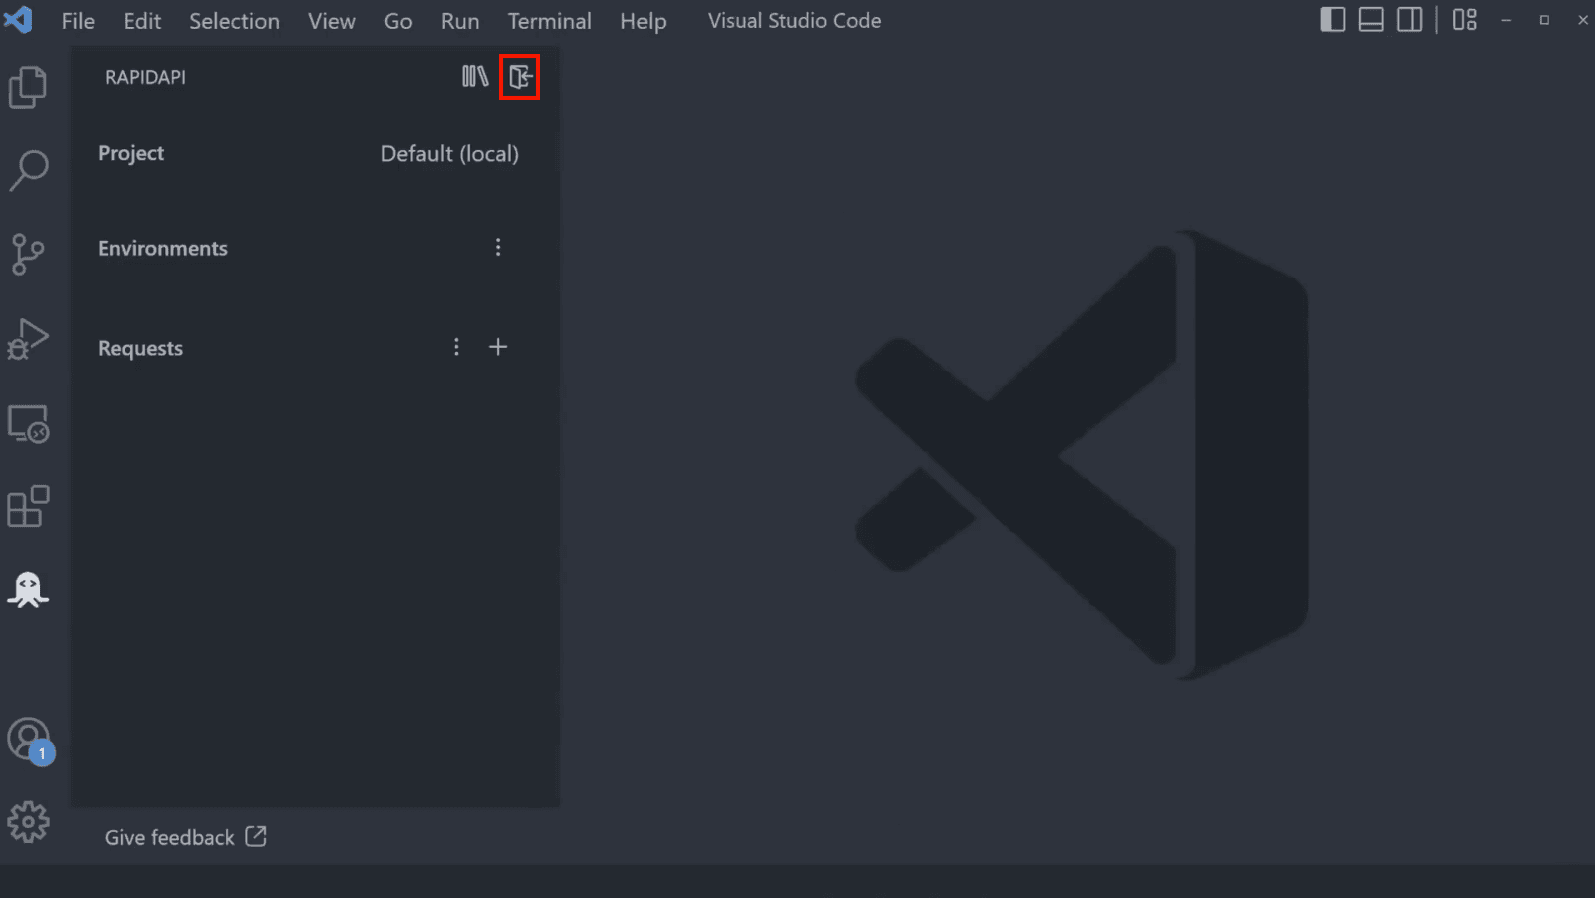
Task: Select the RapidAPI octopus icon
Action: click(x=28, y=590)
